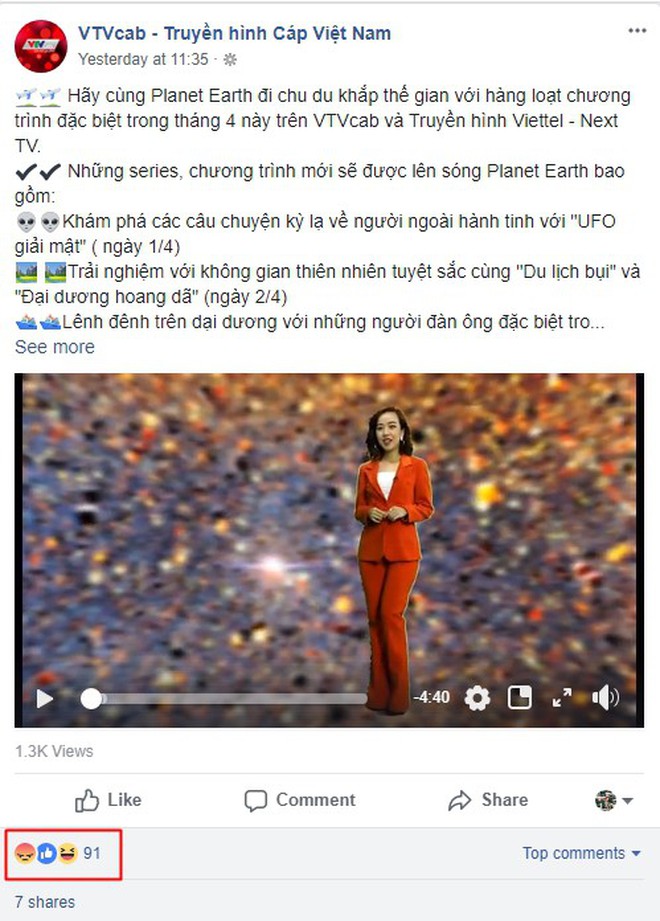
Task: Click the picture-in-picture video icon
Action: coord(520,698)
